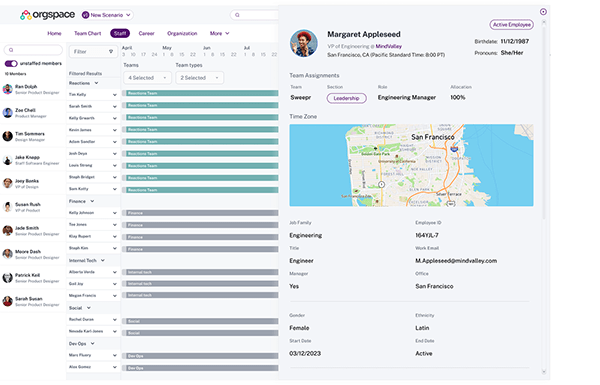Click the Active Employee badge
Viewport: 600px width, 385px height.
(512, 24)
